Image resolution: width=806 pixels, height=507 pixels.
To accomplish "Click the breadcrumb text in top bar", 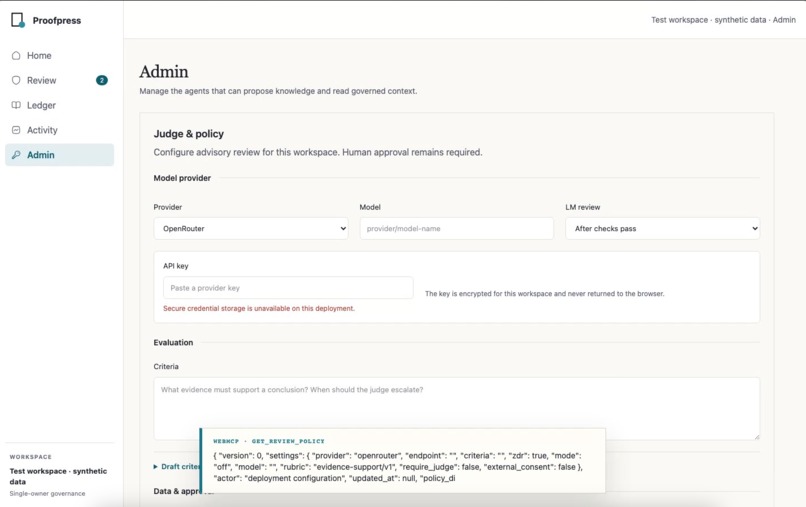I will click(x=723, y=20).
